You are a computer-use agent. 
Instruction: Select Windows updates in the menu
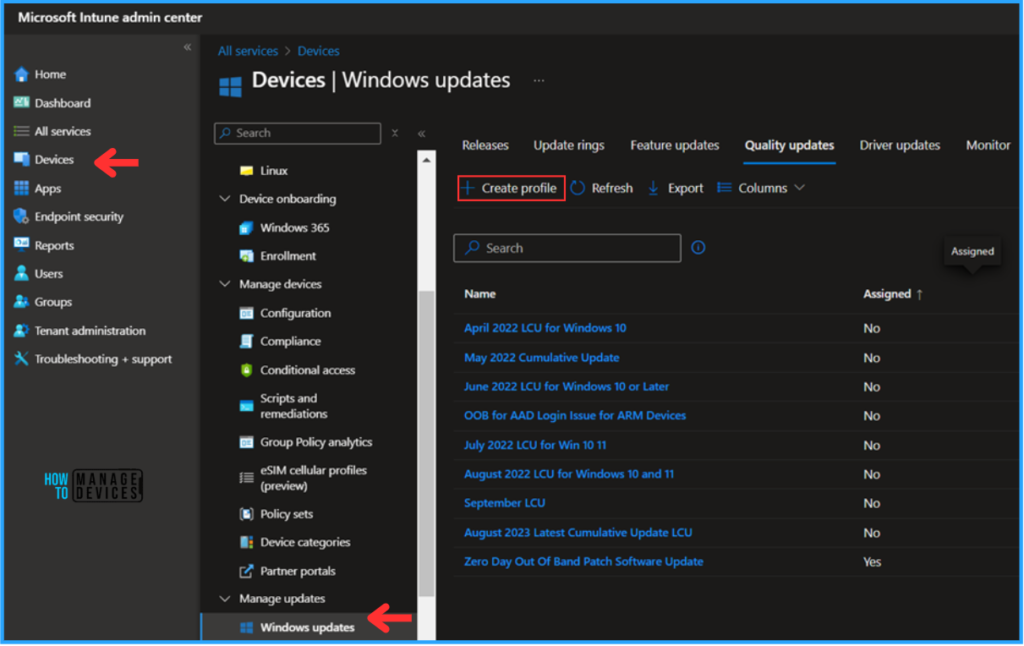308,627
